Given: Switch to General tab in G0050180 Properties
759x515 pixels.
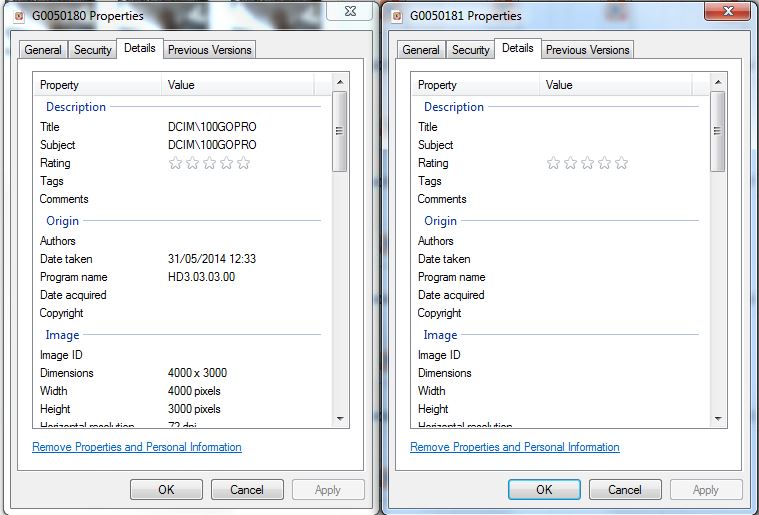Looking at the screenshot, I should pos(43,50).
